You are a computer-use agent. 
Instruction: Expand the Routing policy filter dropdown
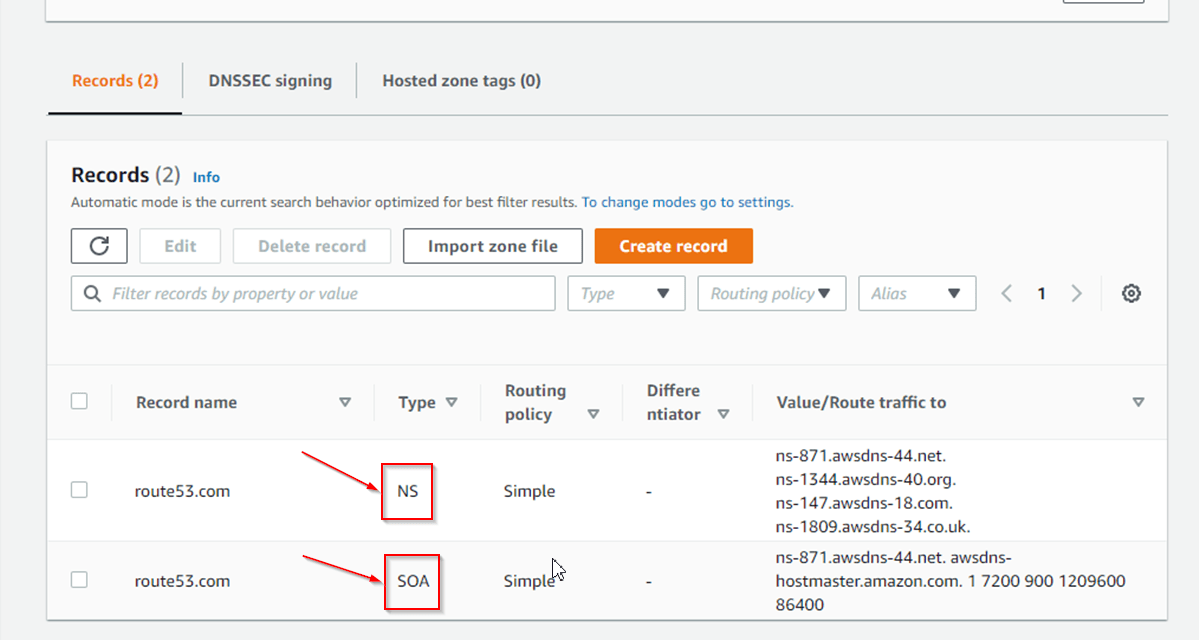coord(771,293)
